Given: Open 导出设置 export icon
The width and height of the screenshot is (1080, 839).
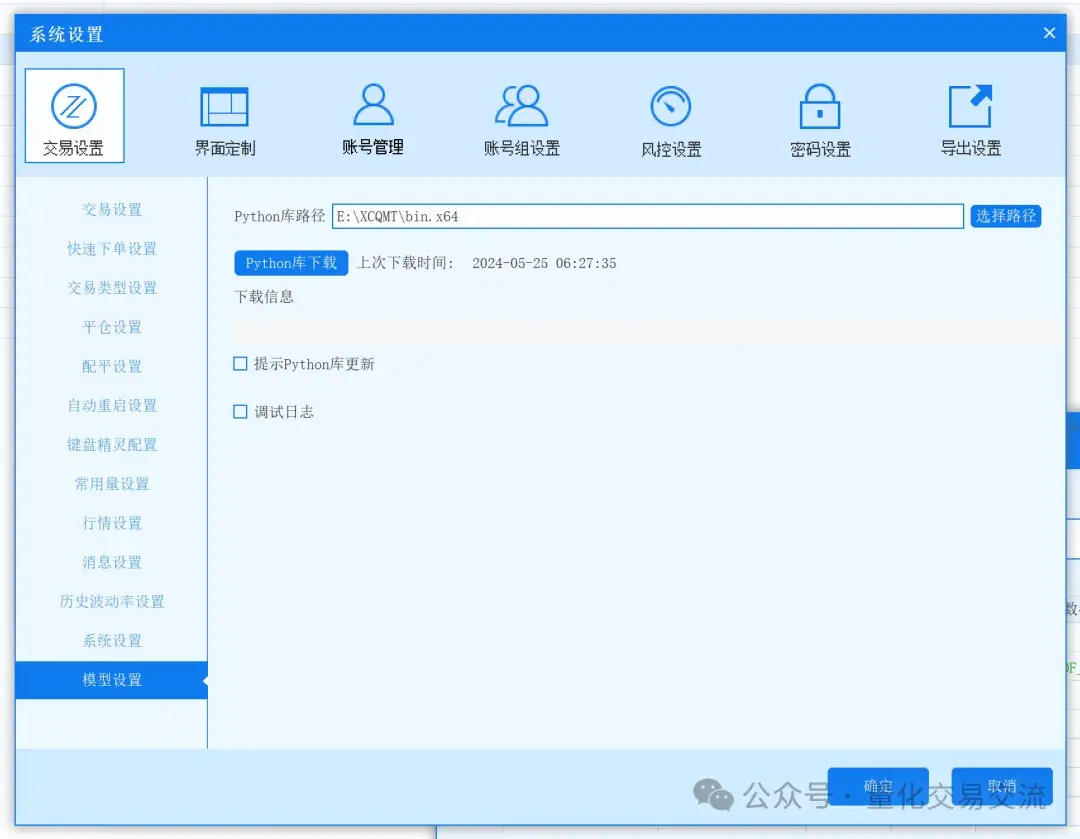Looking at the screenshot, I should coord(970,107).
